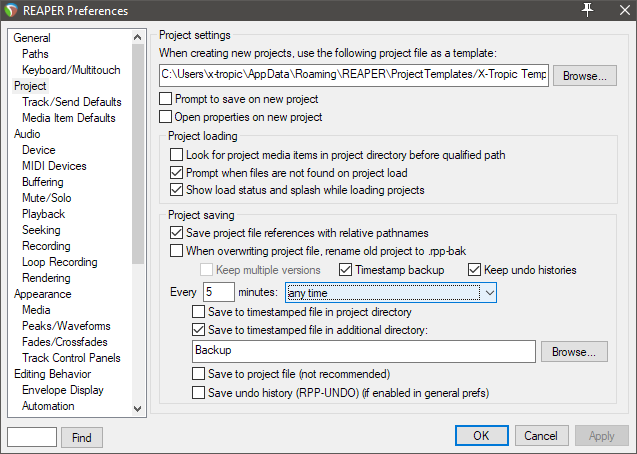The height and width of the screenshot is (454, 637).
Task: Open Automation settings
Action: 48,406
